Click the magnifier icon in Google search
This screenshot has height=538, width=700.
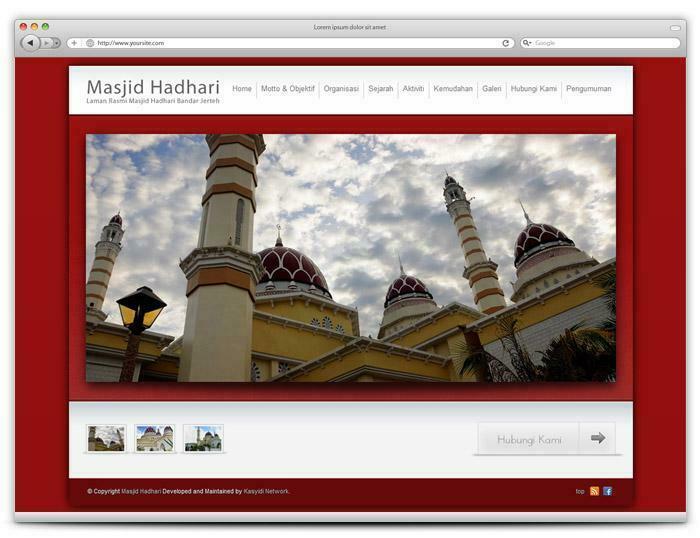click(527, 43)
